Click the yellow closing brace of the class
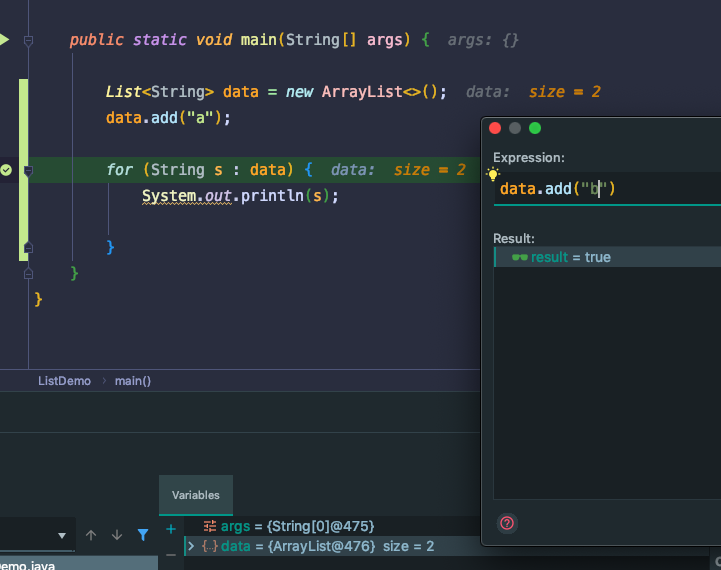Viewport: 721px width, 570px height. click(x=38, y=300)
